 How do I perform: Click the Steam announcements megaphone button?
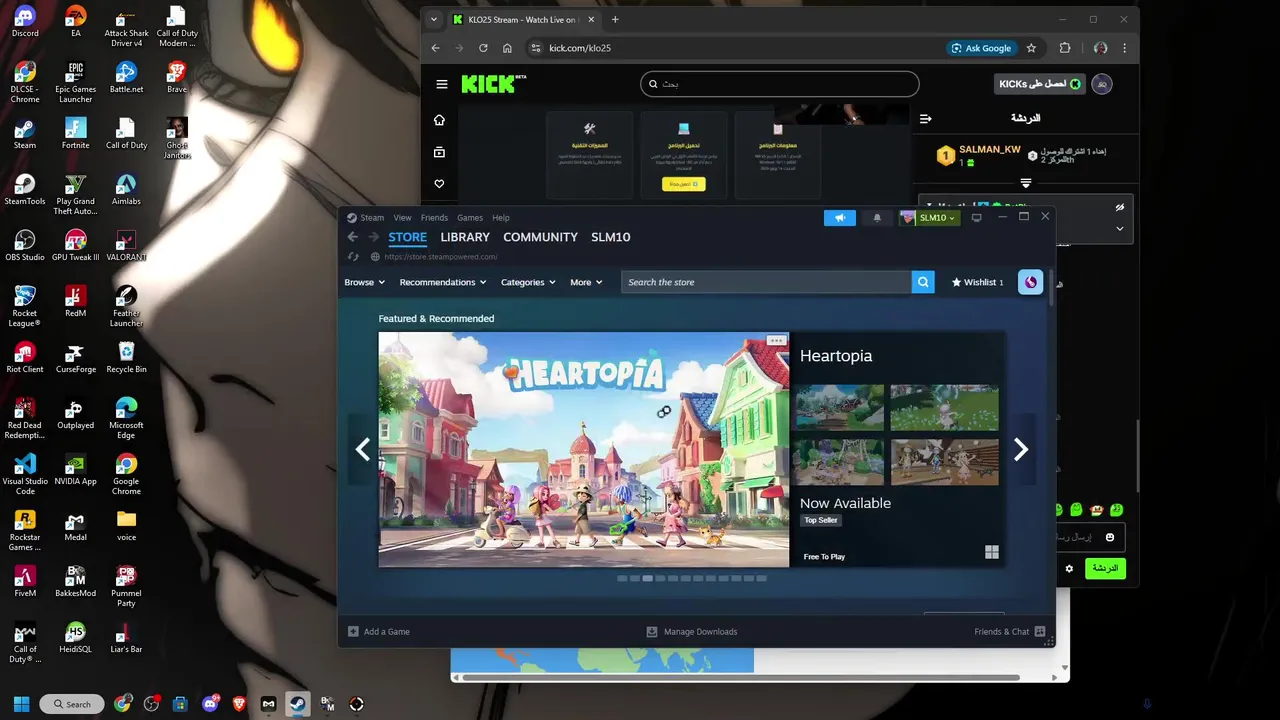[x=840, y=218]
